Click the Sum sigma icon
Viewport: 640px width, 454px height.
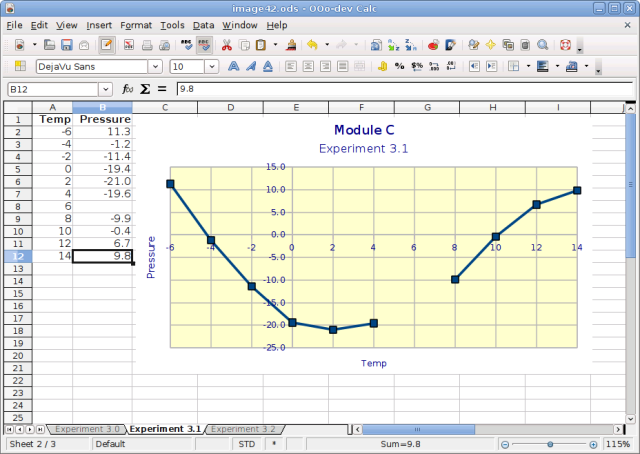click(x=144, y=89)
